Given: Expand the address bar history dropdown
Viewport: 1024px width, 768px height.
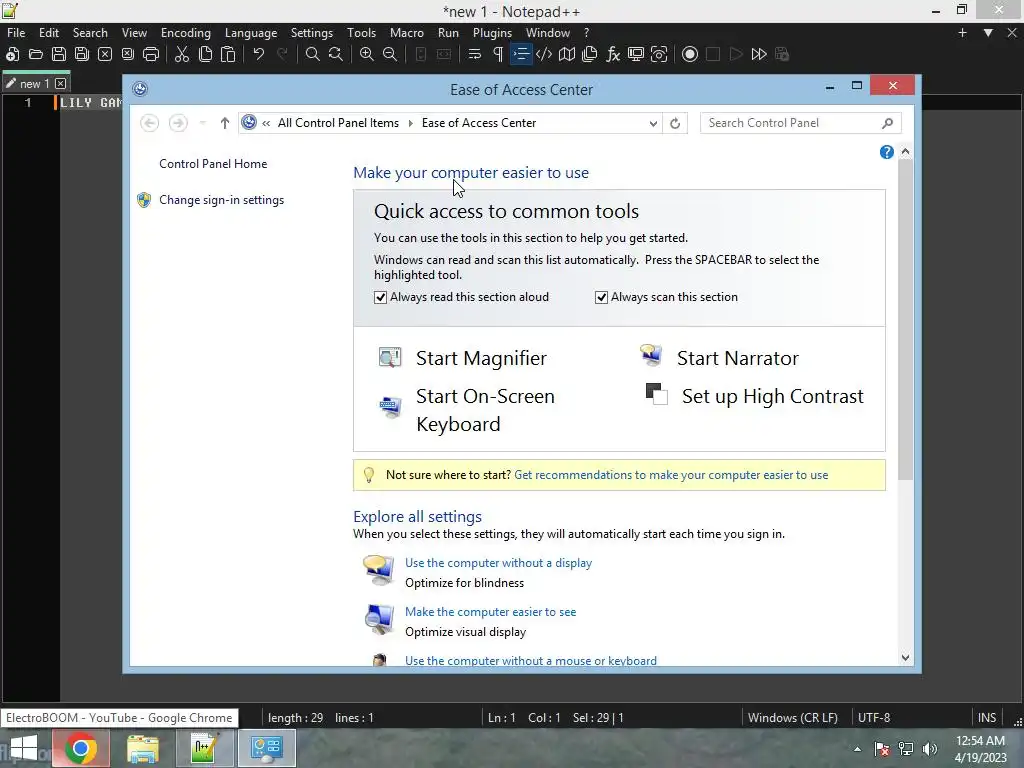Looking at the screenshot, I should [652, 123].
